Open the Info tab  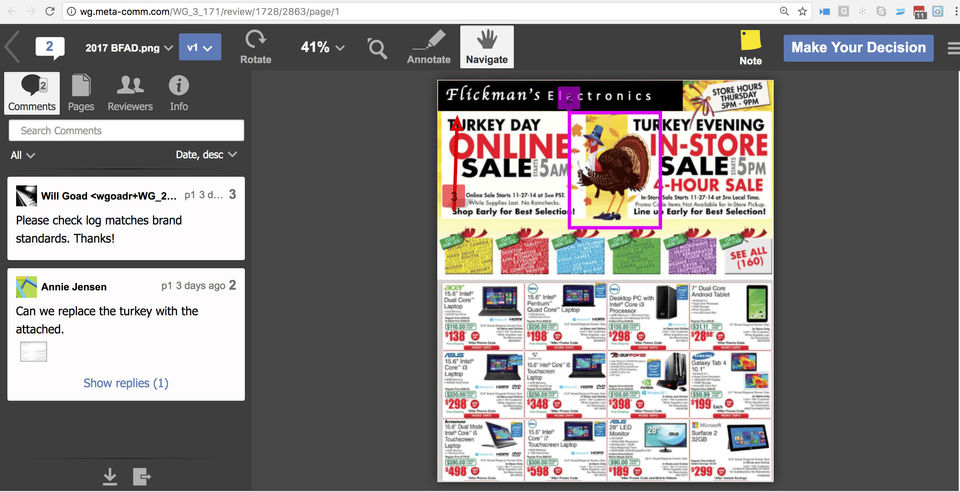coord(179,93)
